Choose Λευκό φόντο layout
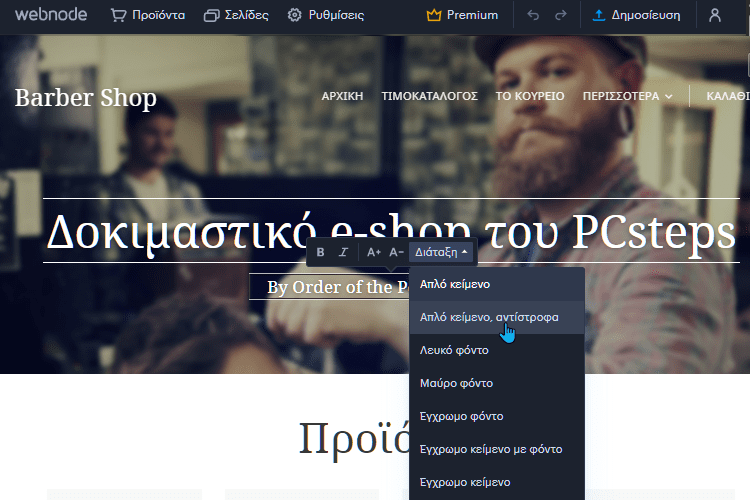 click(x=497, y=350)
